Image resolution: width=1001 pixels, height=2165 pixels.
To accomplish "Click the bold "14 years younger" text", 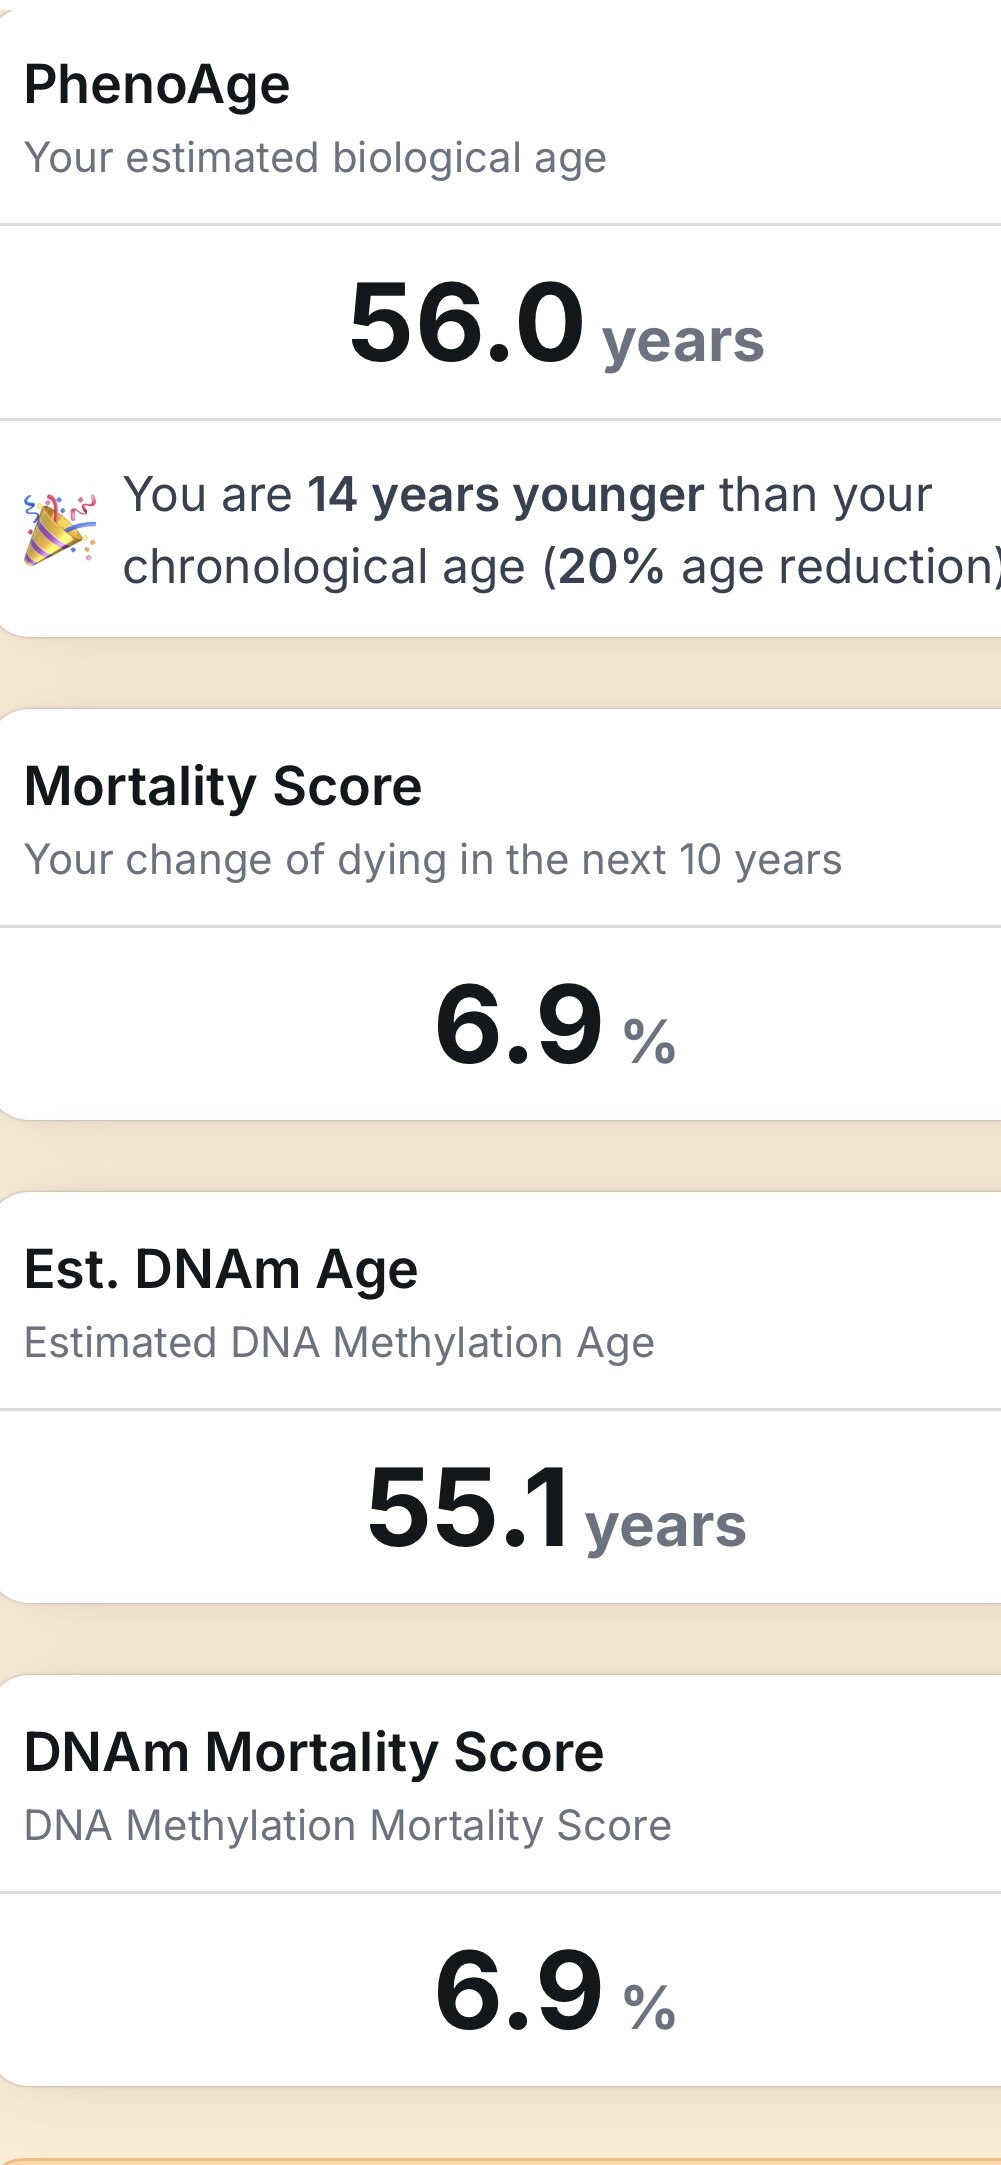I will click(x=505, y=495).
